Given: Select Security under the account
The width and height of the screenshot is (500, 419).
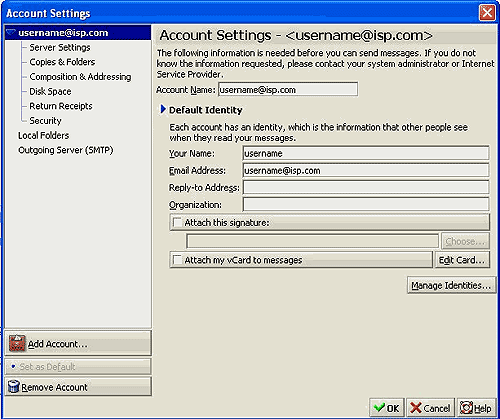Looking at the screenshot, I should point(45,121).
